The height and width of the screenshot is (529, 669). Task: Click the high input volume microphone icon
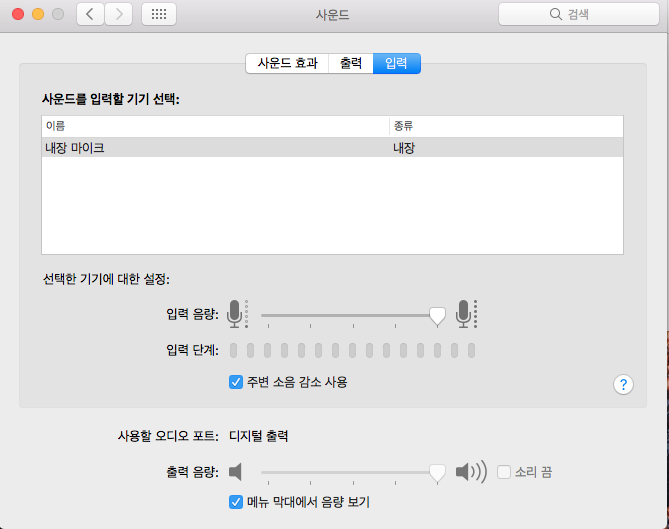click(465, 314)
